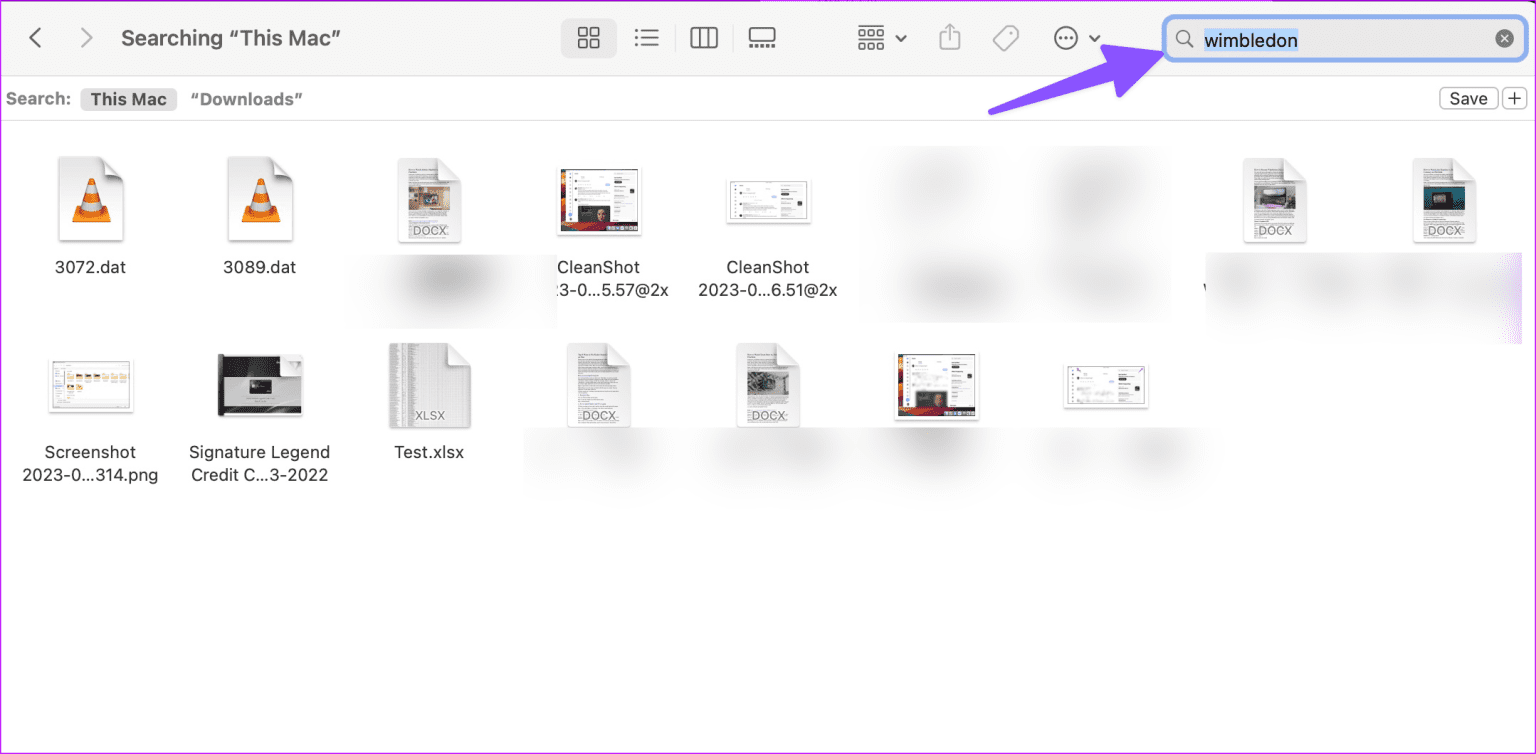
Task: Open the Group By dropdown
Action: pyautogui.click(x=882, y=38)
